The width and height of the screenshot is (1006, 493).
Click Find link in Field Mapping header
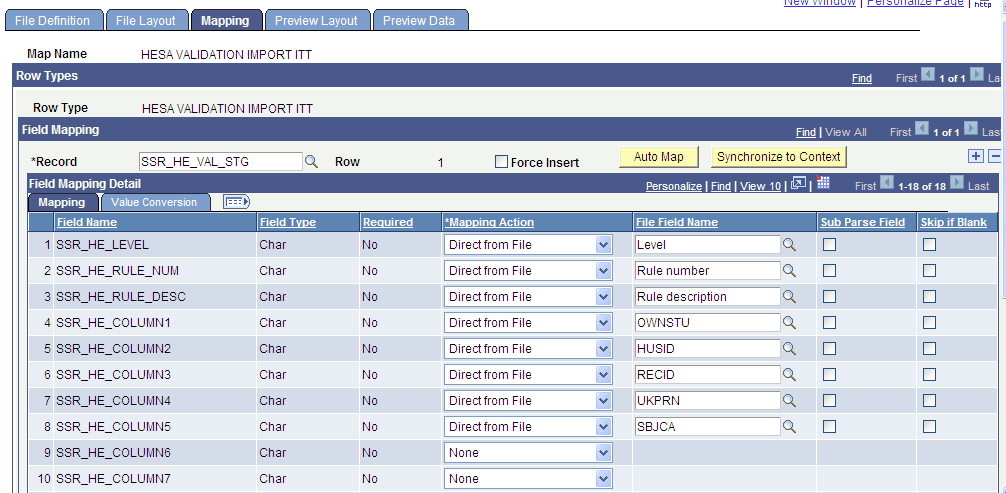806,132
